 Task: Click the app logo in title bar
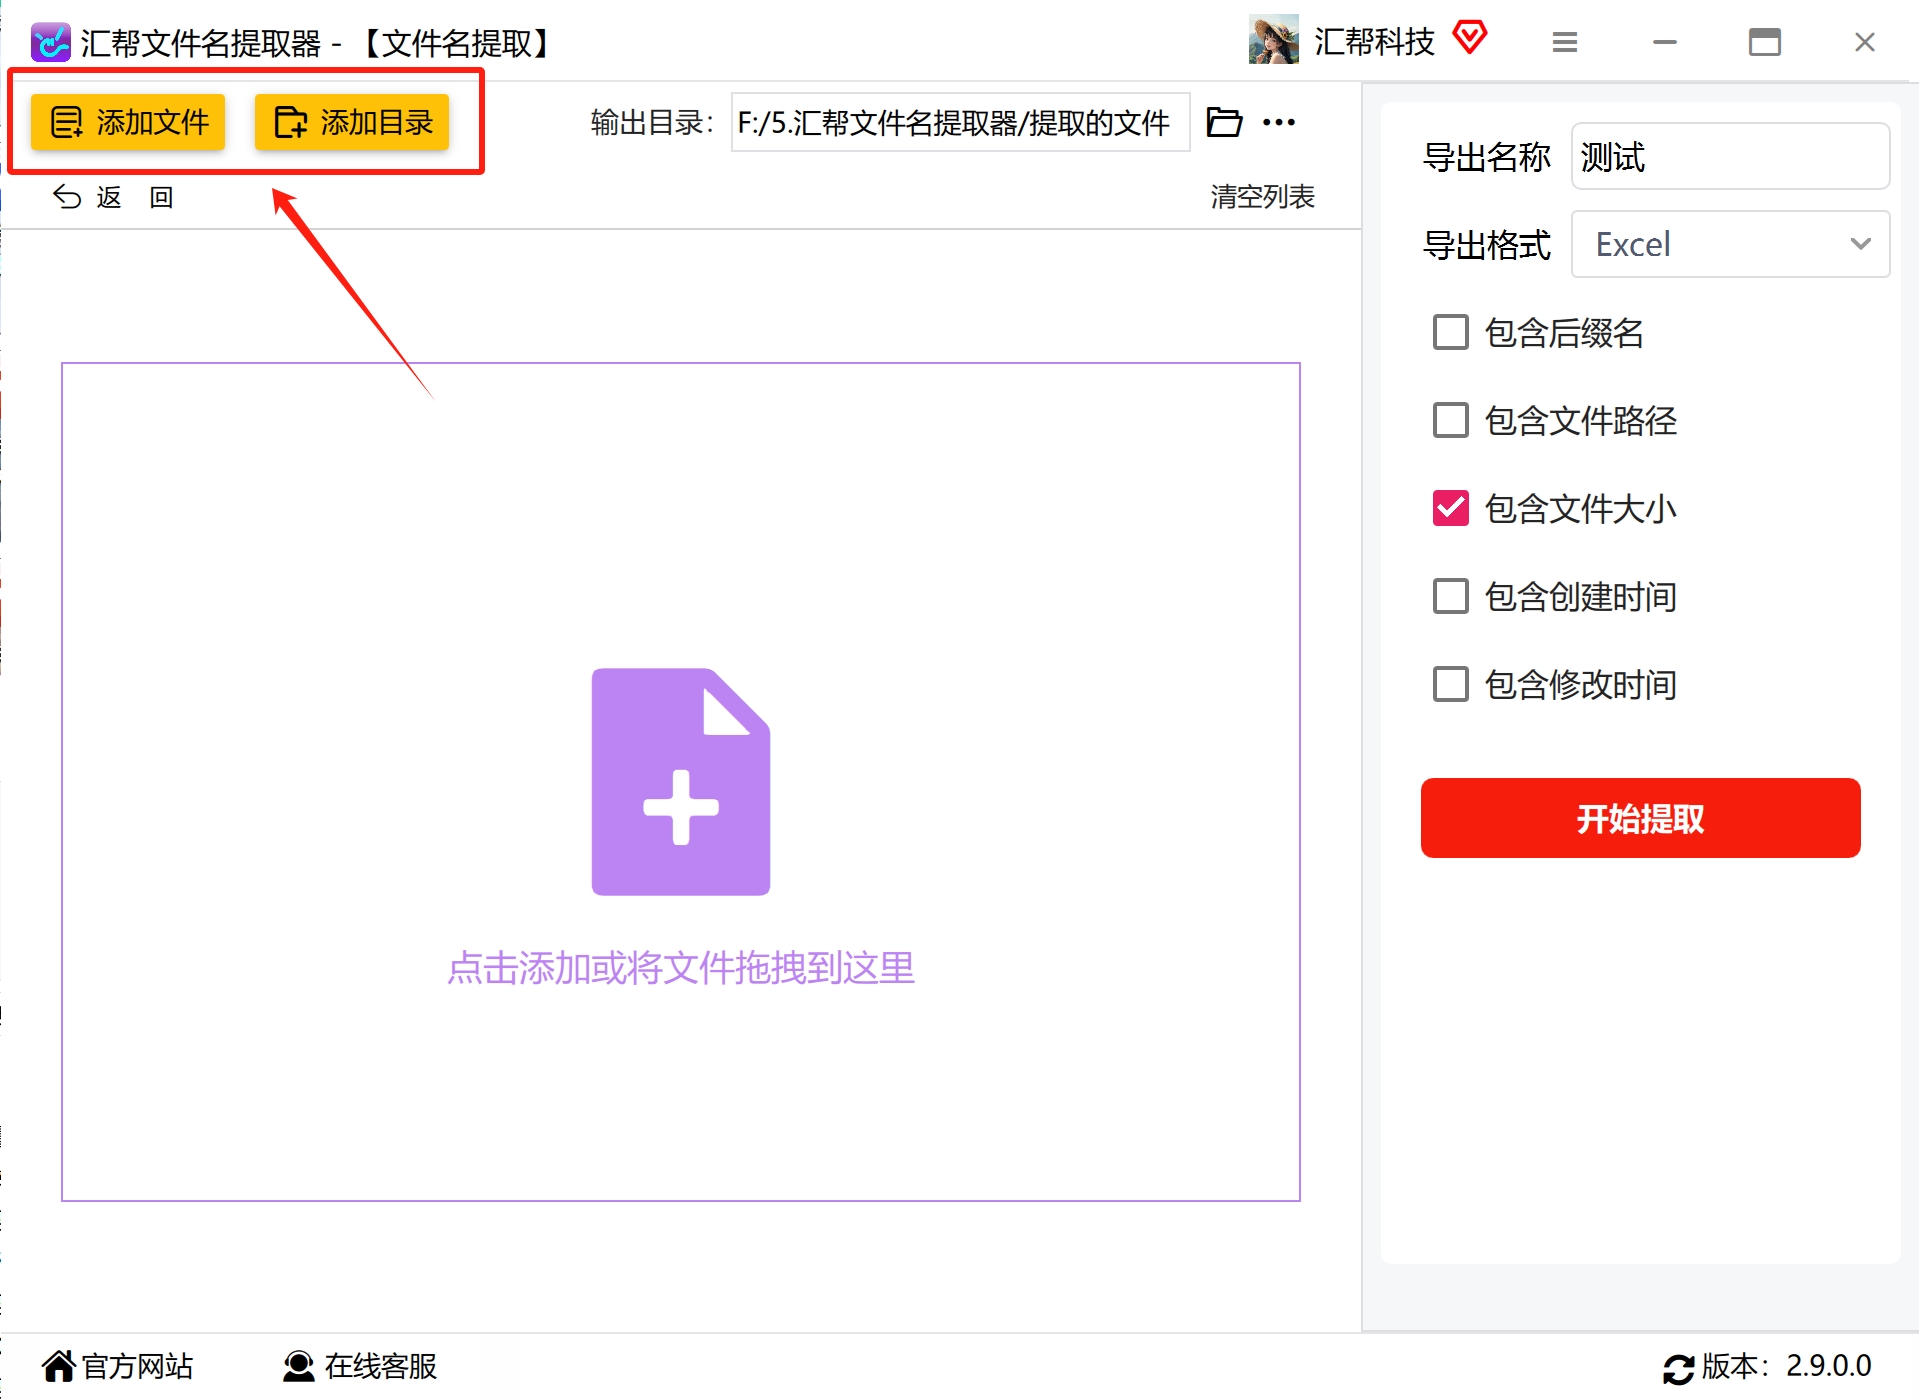point(50,42)
